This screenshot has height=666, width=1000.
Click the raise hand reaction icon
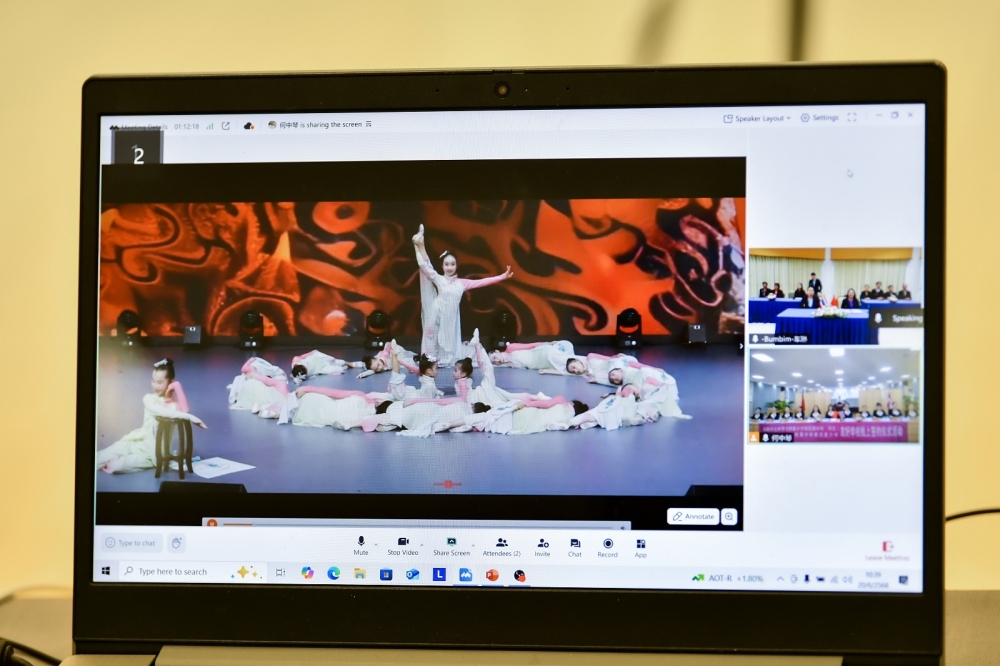177,543
